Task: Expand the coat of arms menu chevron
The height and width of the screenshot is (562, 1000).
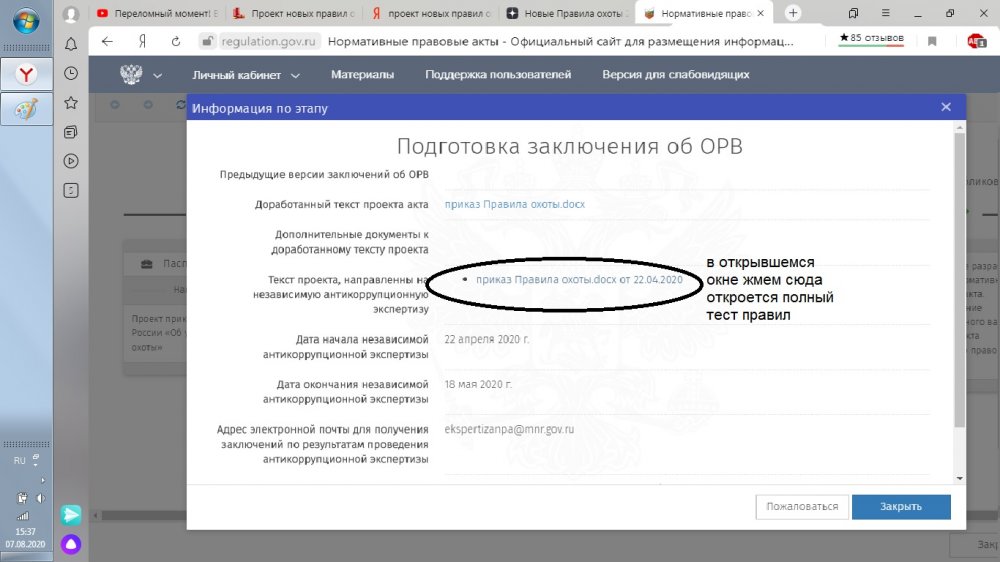Action: (158, 76)
